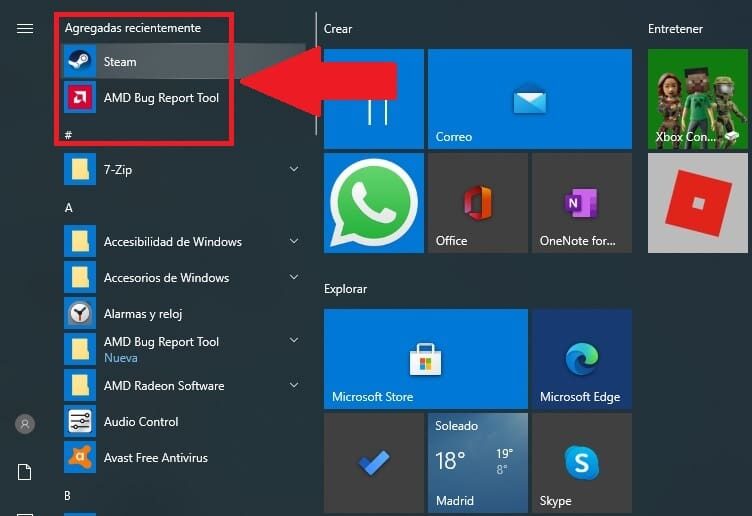752x516 pixels.
Task: Click the Explorar group heading
Action: (345, 289)
